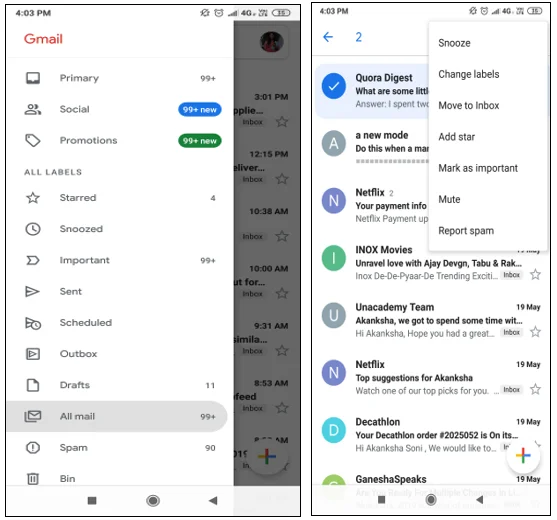Select the Netflix payment email avatar
557x520 pixels.
coord(334,201)
